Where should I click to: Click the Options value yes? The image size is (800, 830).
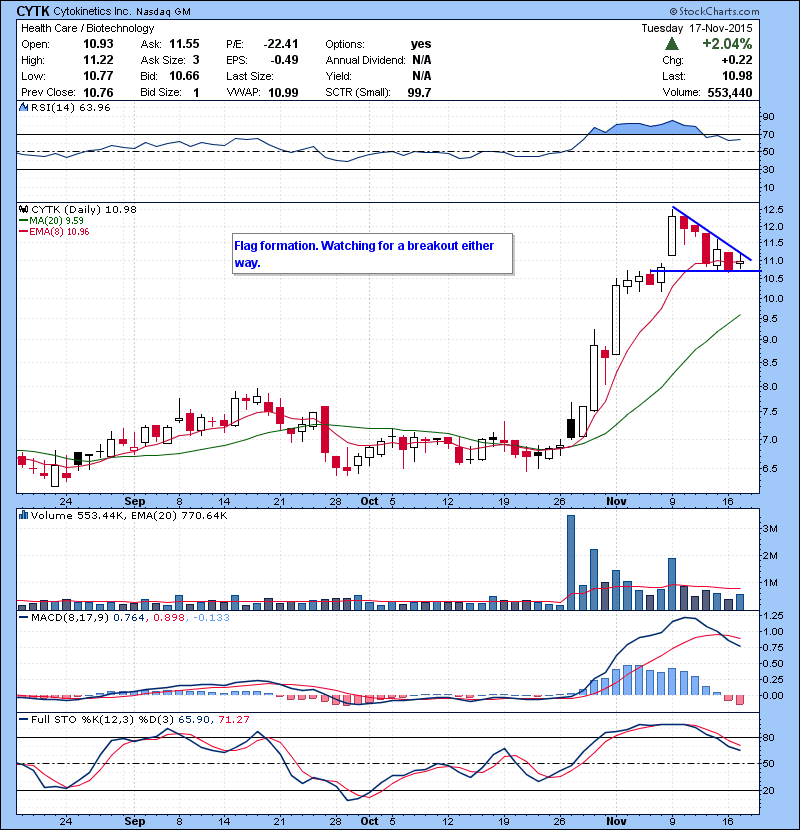pyautogui.click(x=421, y=44)
